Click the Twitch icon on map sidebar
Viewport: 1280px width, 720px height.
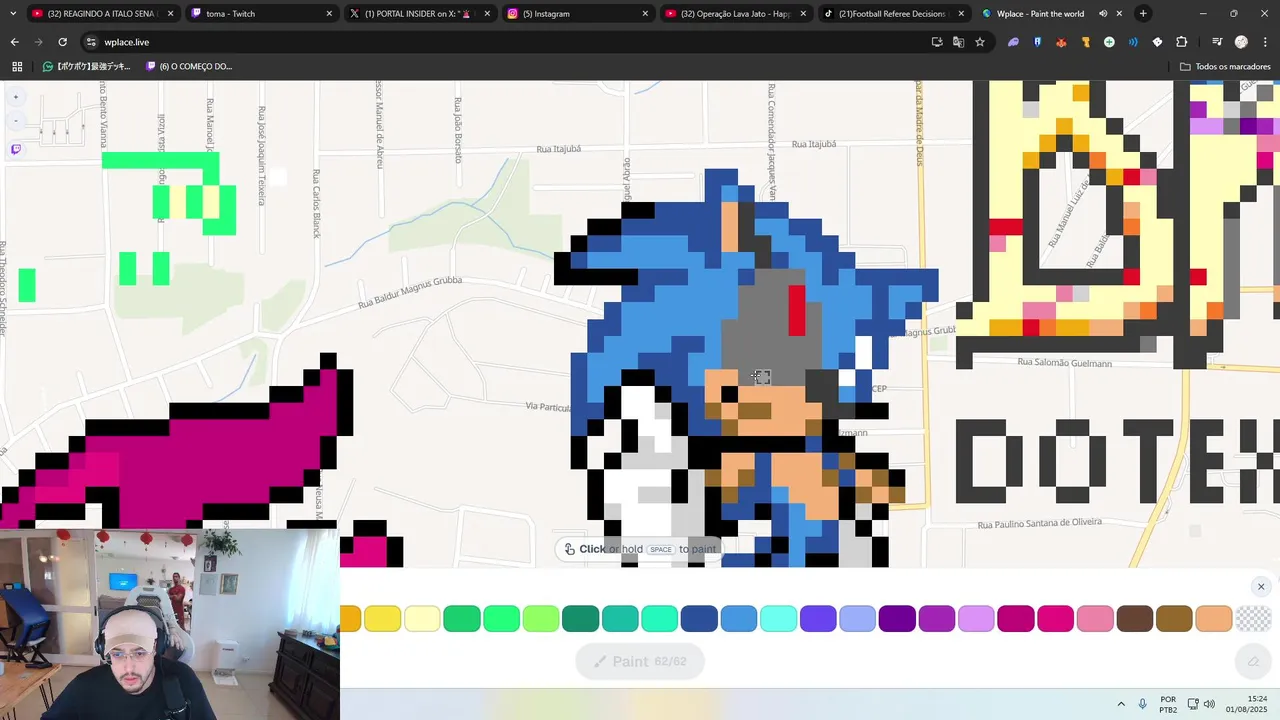(15, 149)
